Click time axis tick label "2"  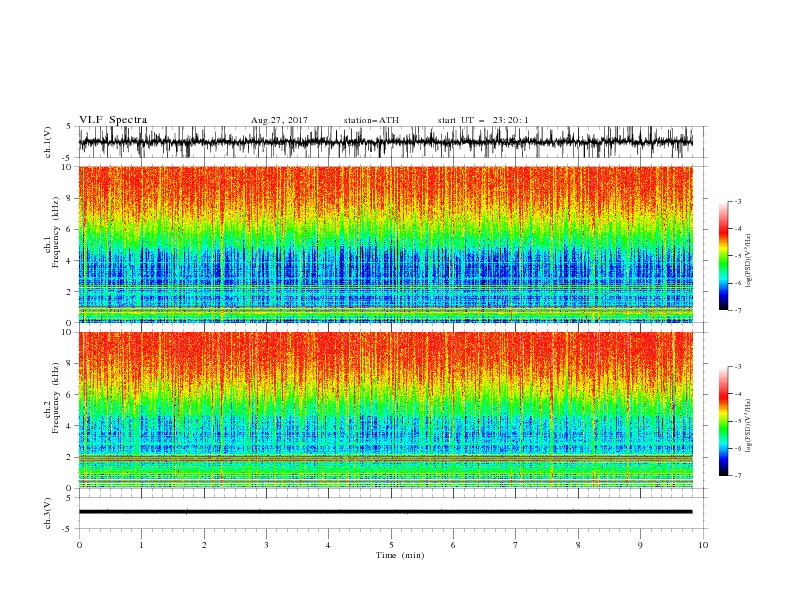coord(204,545)
